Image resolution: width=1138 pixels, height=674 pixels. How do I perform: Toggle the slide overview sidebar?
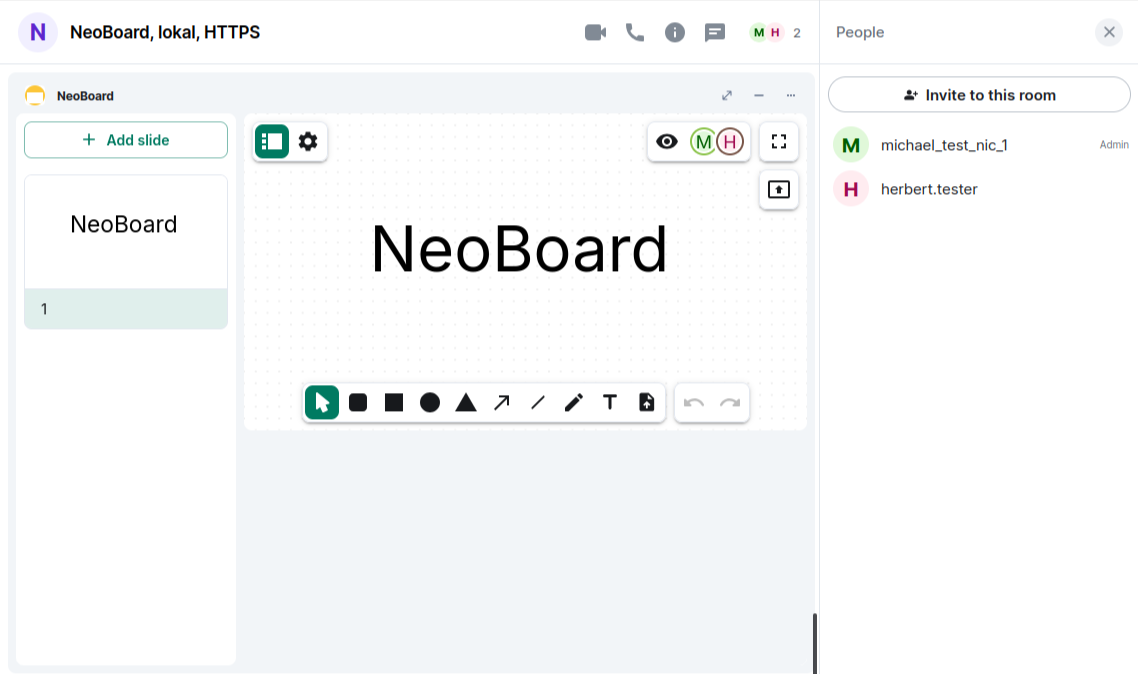272,142
